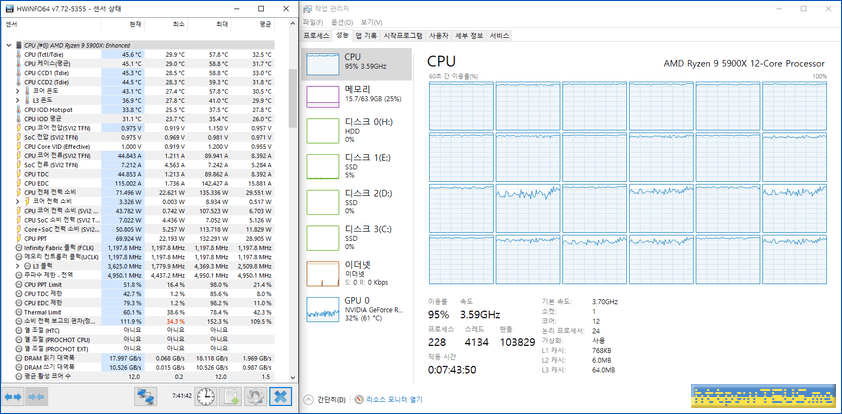
Task: Open the network remote monitoring icon in HWiNFO
Action: (147, 396)
